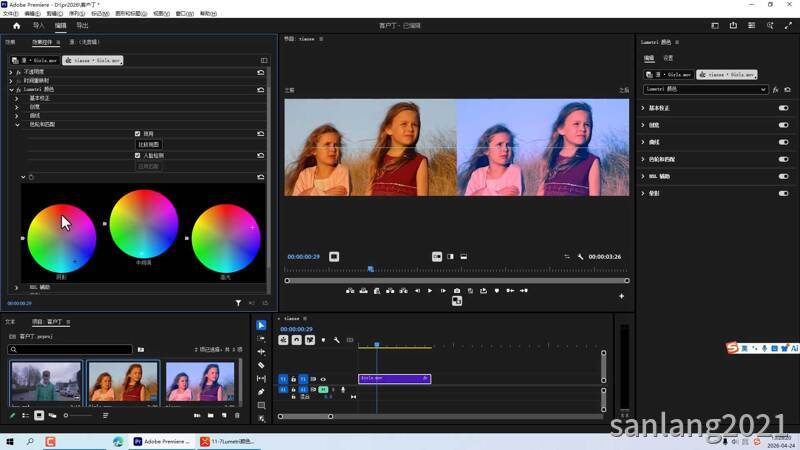
Task: Reset the Lumetri Color effect in Effect Controls
Action: 261,89
